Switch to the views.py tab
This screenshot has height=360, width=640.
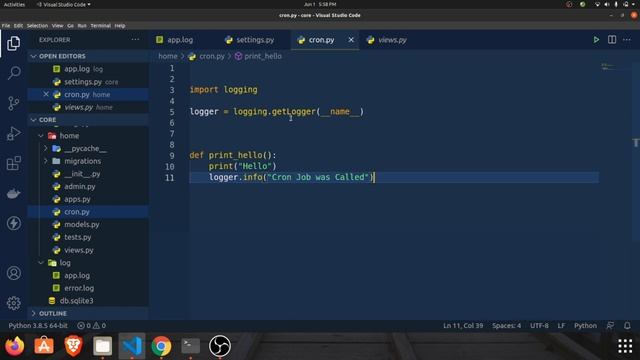[392, 40]
